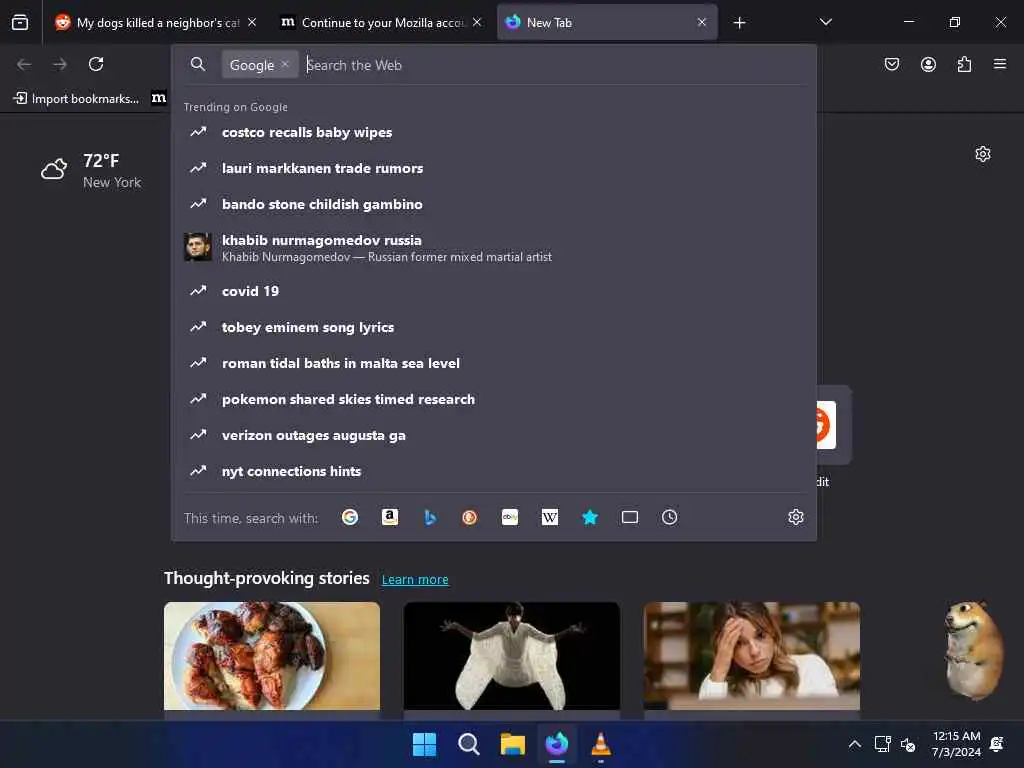Screen dimensions: 1024x768
Task: Select suggestion khabib nurmagomedov russia
Action: (494, 248)
